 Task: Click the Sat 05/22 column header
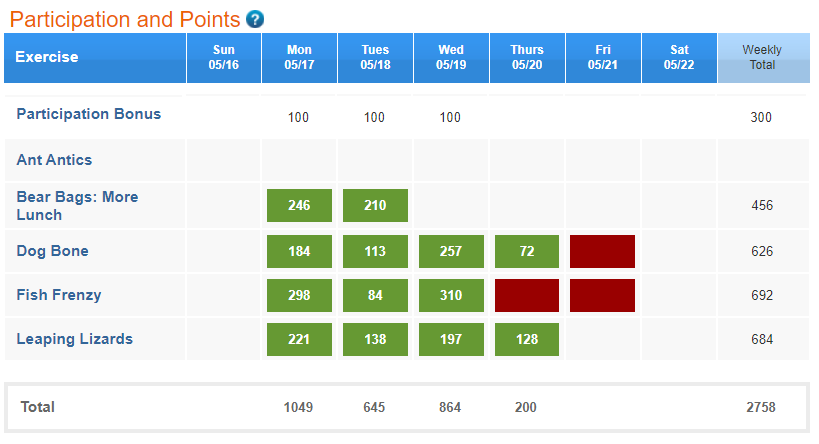pos(679,58)
